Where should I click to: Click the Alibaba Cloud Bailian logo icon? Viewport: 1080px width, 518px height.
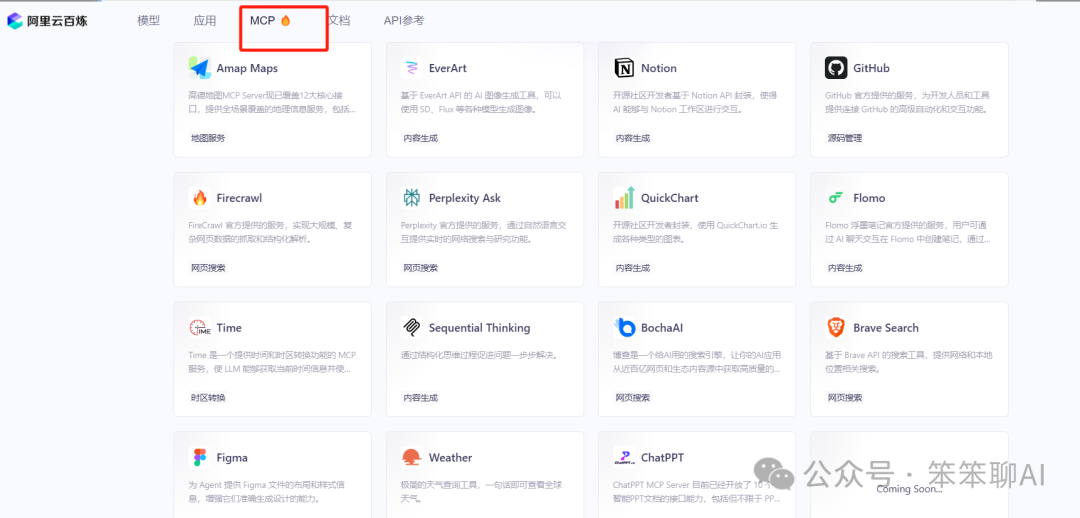point(15,21)
